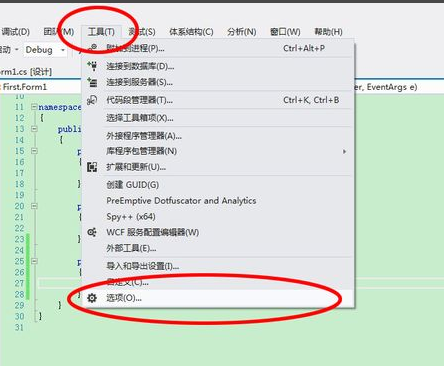
Task: Launch Spy++ (x64) entry
Action: click(218, 217)
